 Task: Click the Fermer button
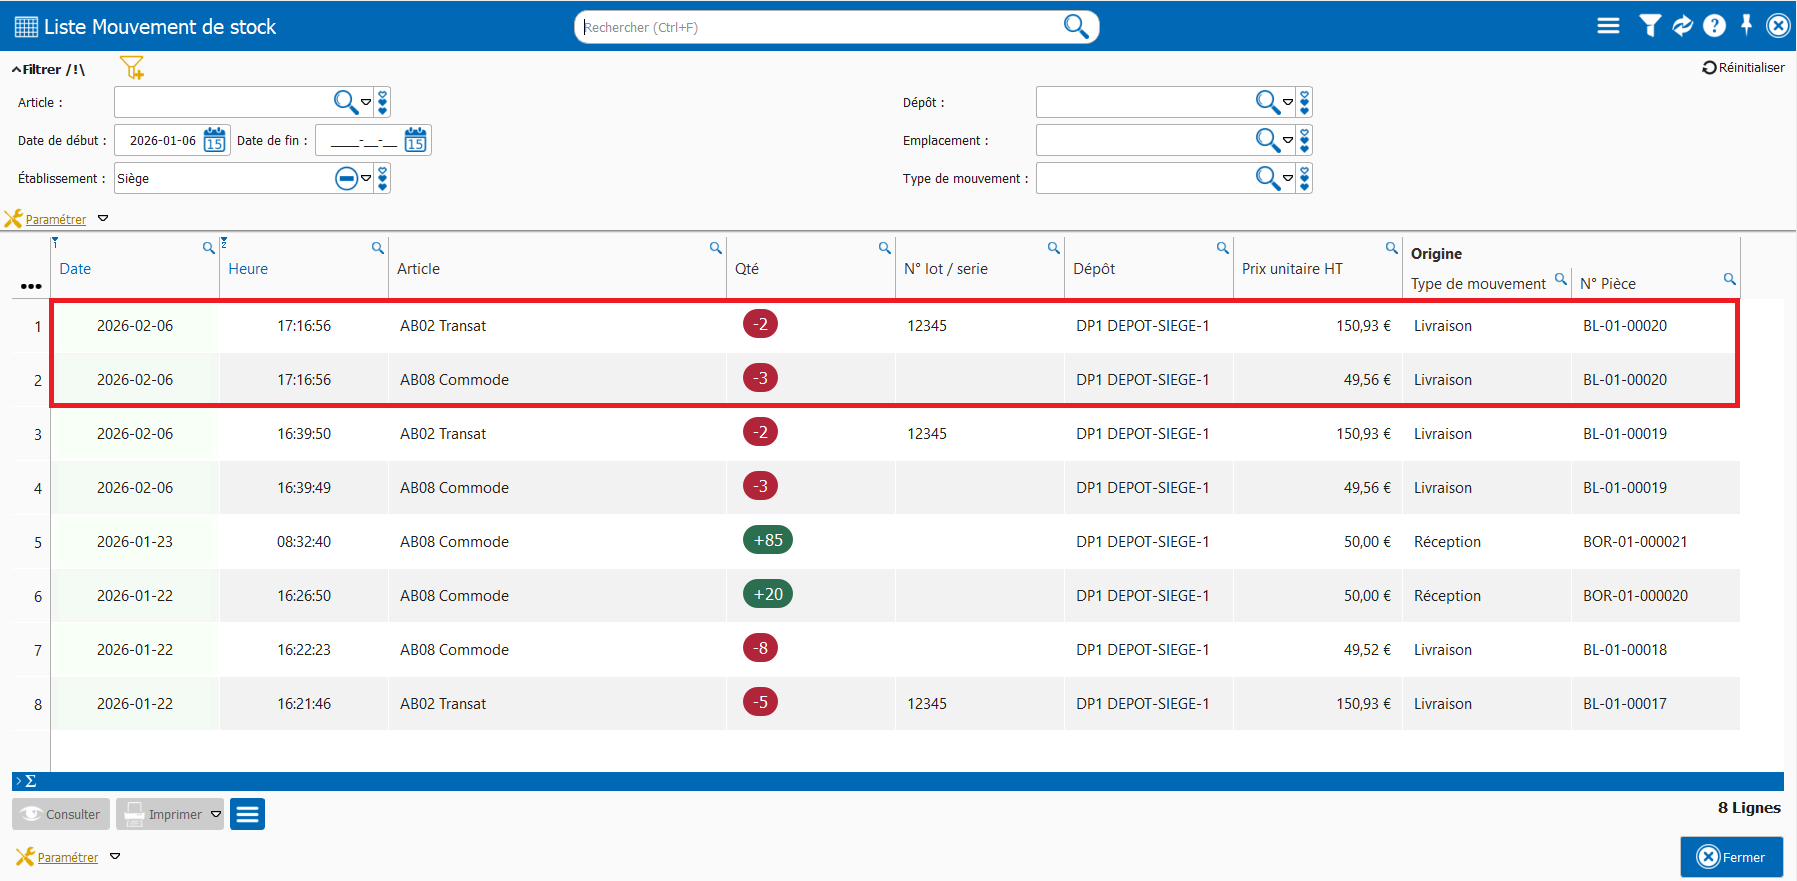tap(1731, 857)
